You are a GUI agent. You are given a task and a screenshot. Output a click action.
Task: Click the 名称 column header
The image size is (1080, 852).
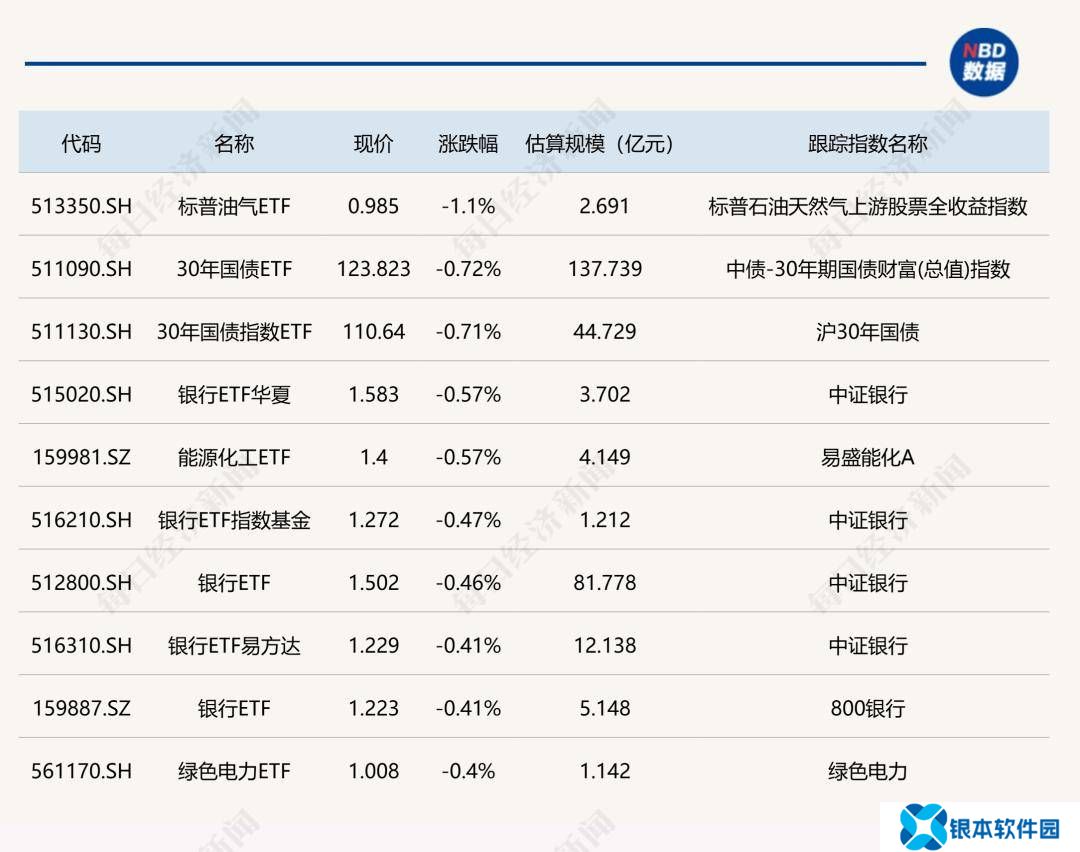tap(234, 143)
